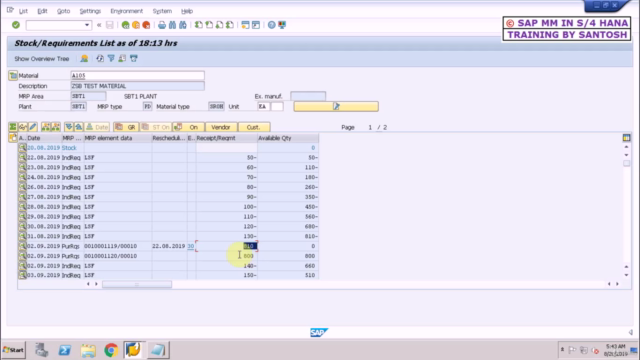The image size is (640, 360).
Task: Click the Material field A105
Action: click(x=137, y=76)
